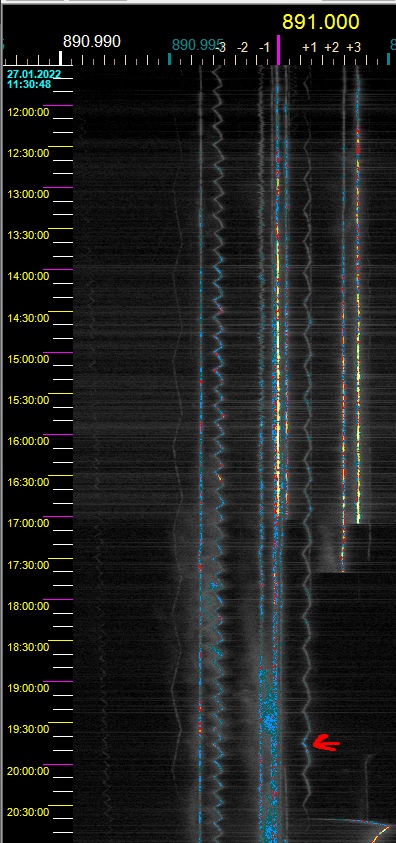Click the +1 offset label
The image size is (396, 843).
click(309, 47)
